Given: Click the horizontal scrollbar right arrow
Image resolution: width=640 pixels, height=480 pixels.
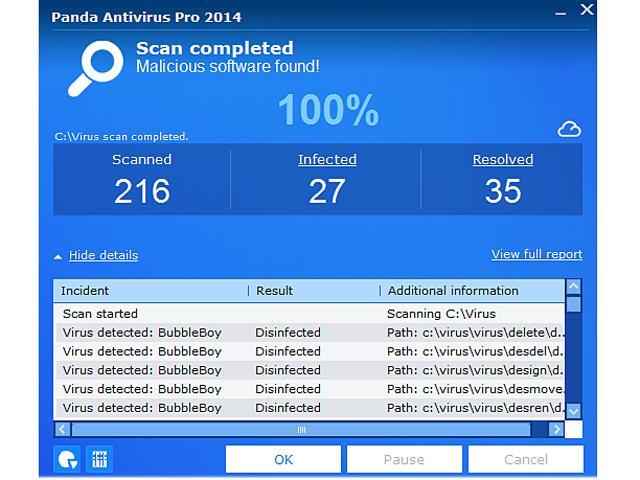Looking at the screenshot, I should 556,429.
